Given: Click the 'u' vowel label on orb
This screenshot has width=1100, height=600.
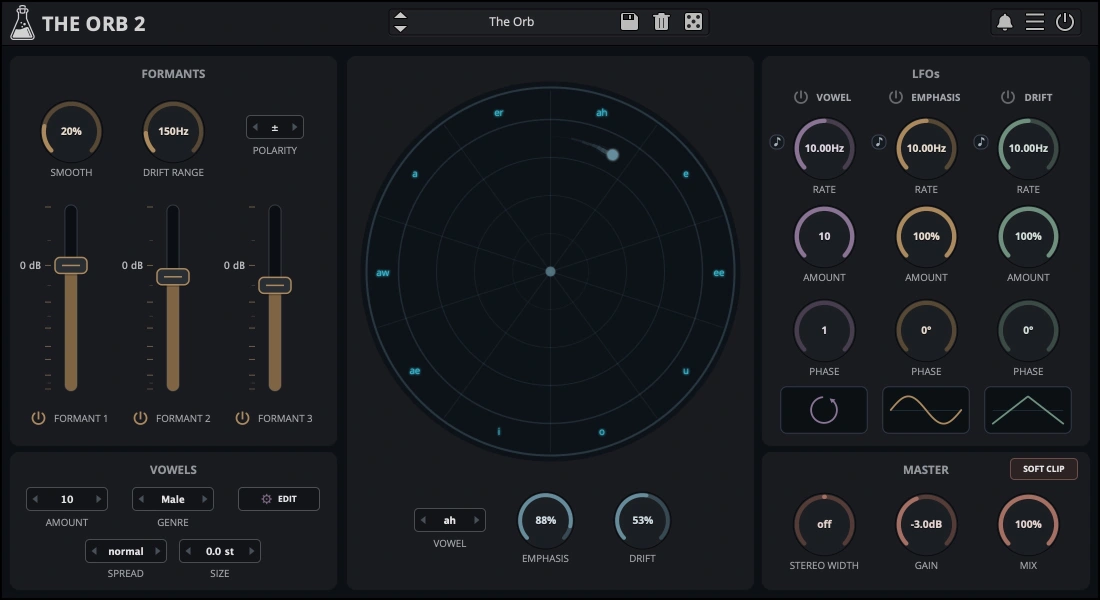Looking at the screenshot, I should [x=686, y=371].
